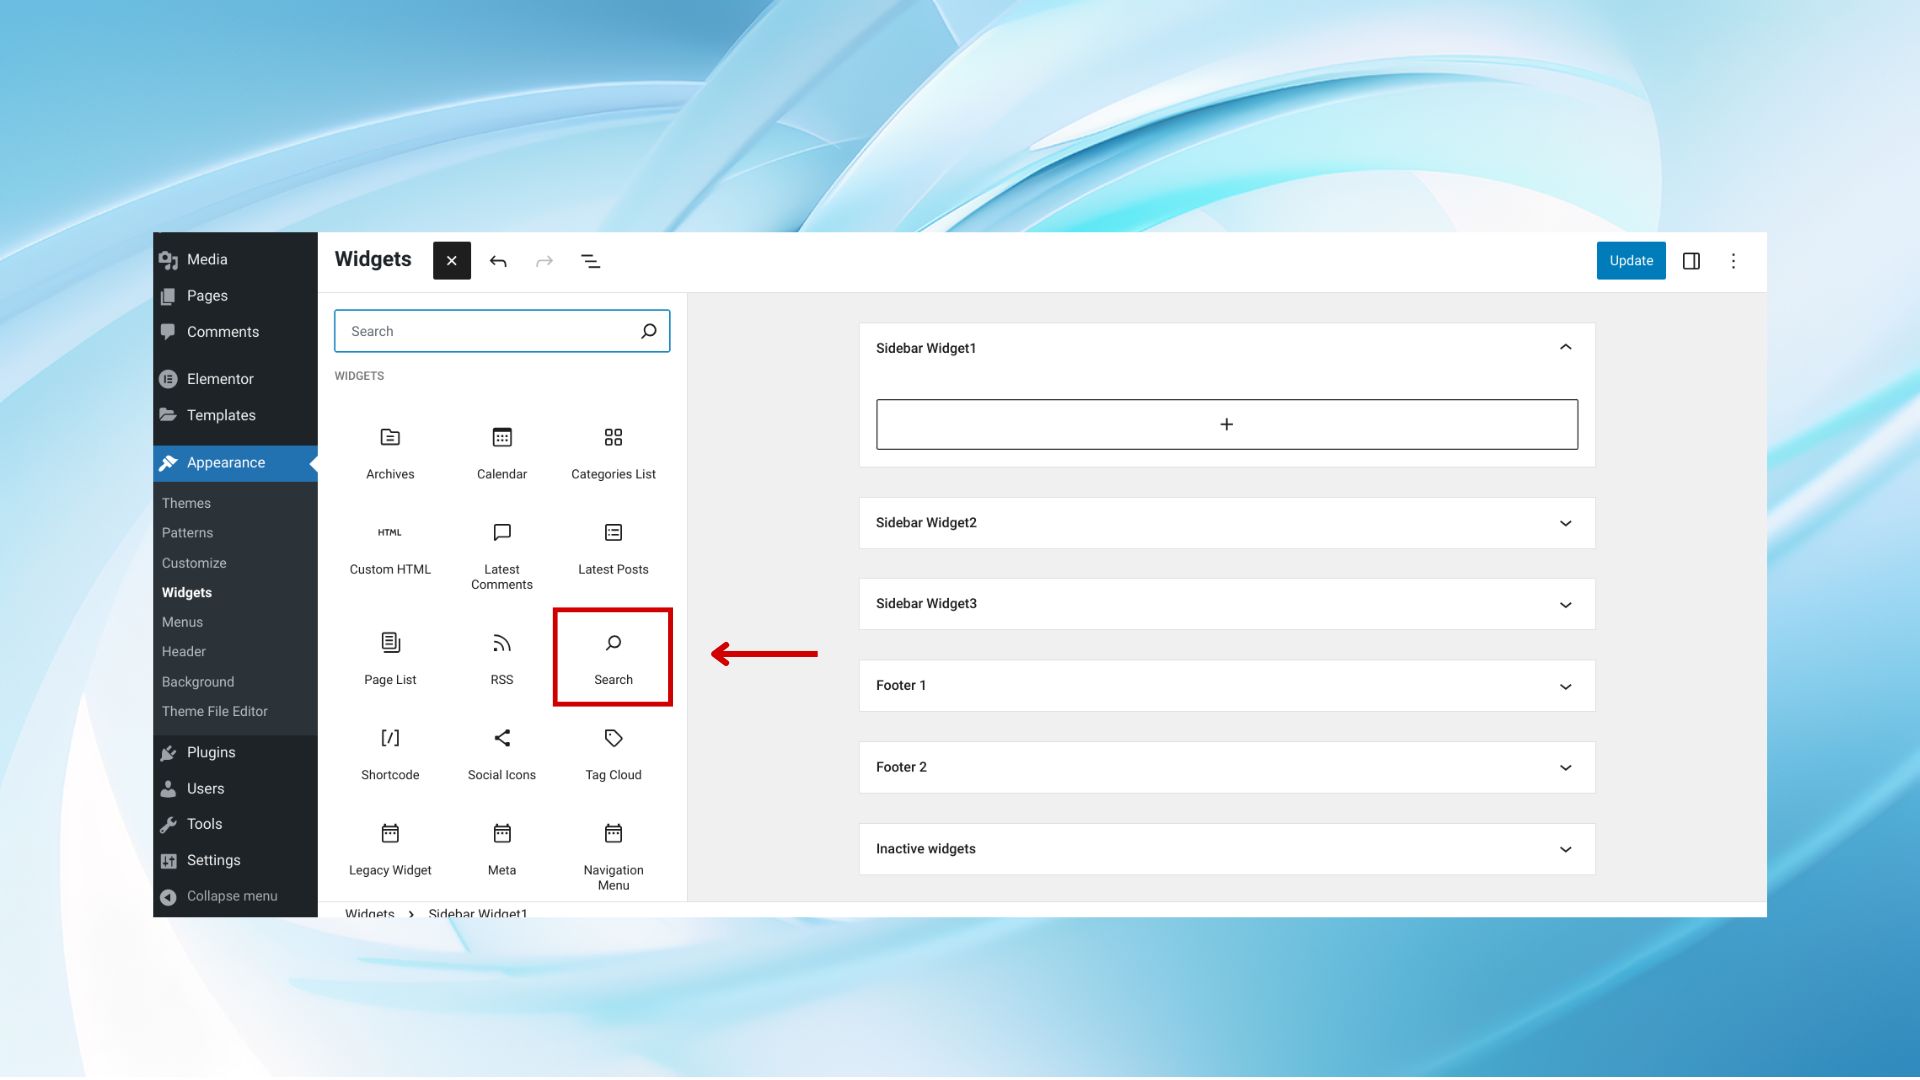Insert the Tag Cloud widget
Image resolution: width=1920 pixels, height=1080 pixels.
(613, 753)
